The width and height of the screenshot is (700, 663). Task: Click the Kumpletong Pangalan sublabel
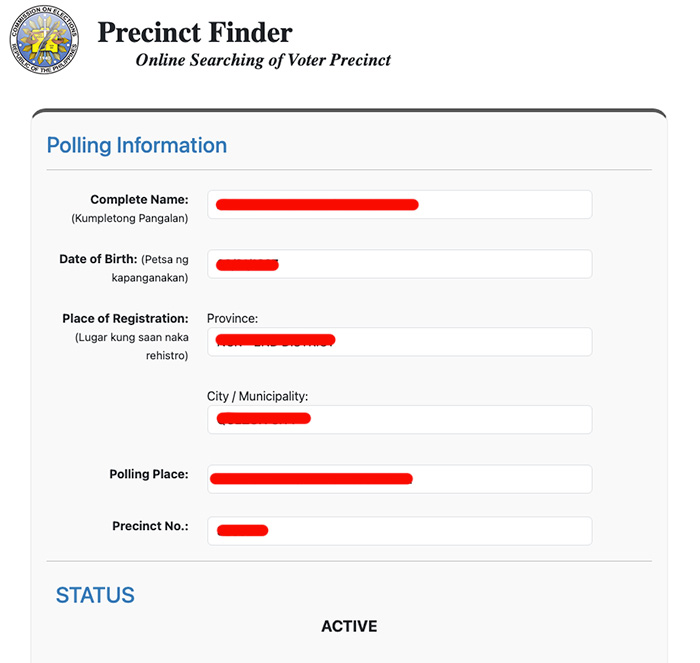click(129, 218)
